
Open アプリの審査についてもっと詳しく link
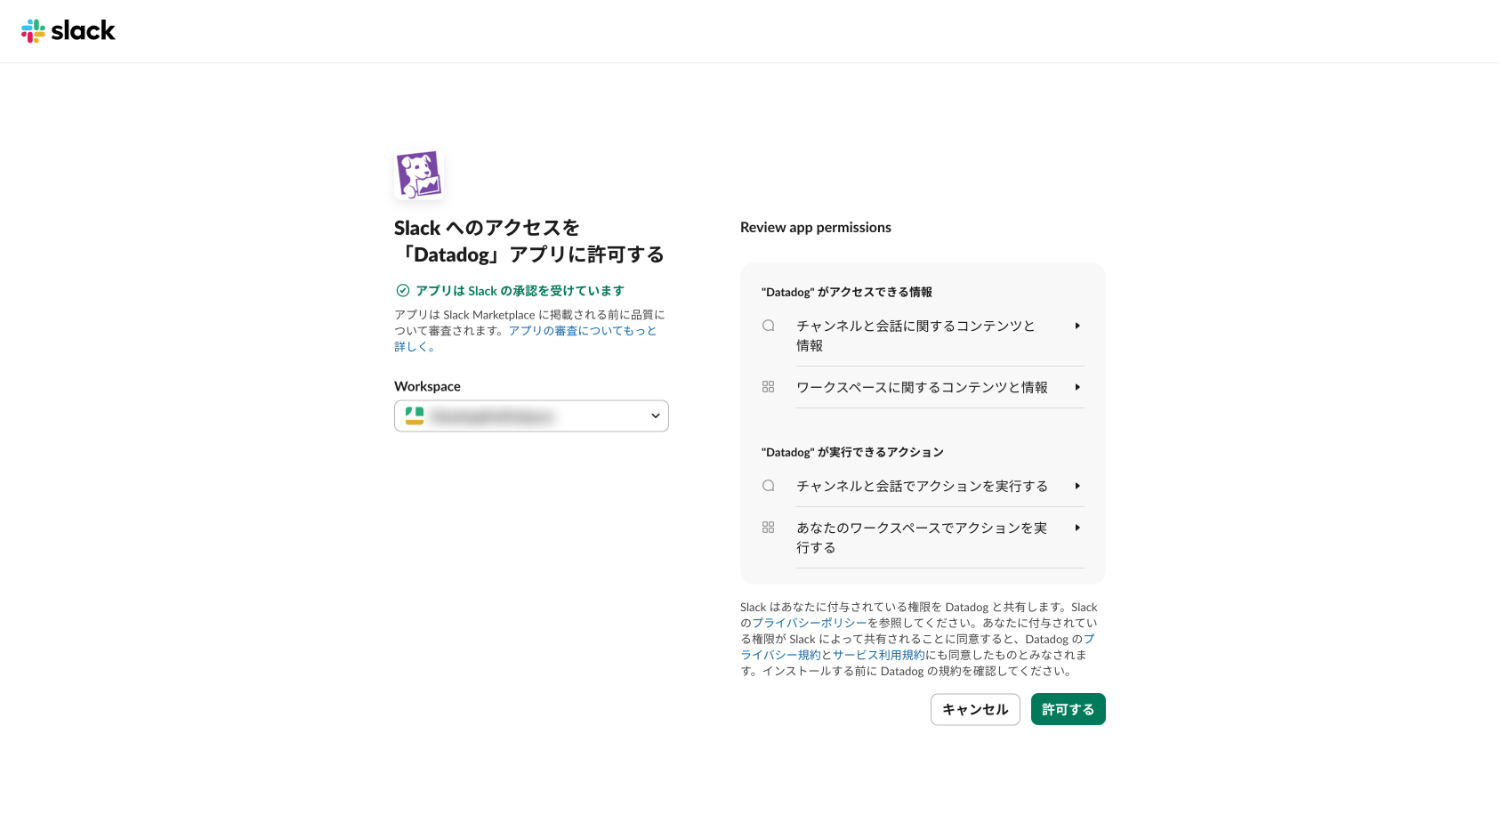(582, 331)
